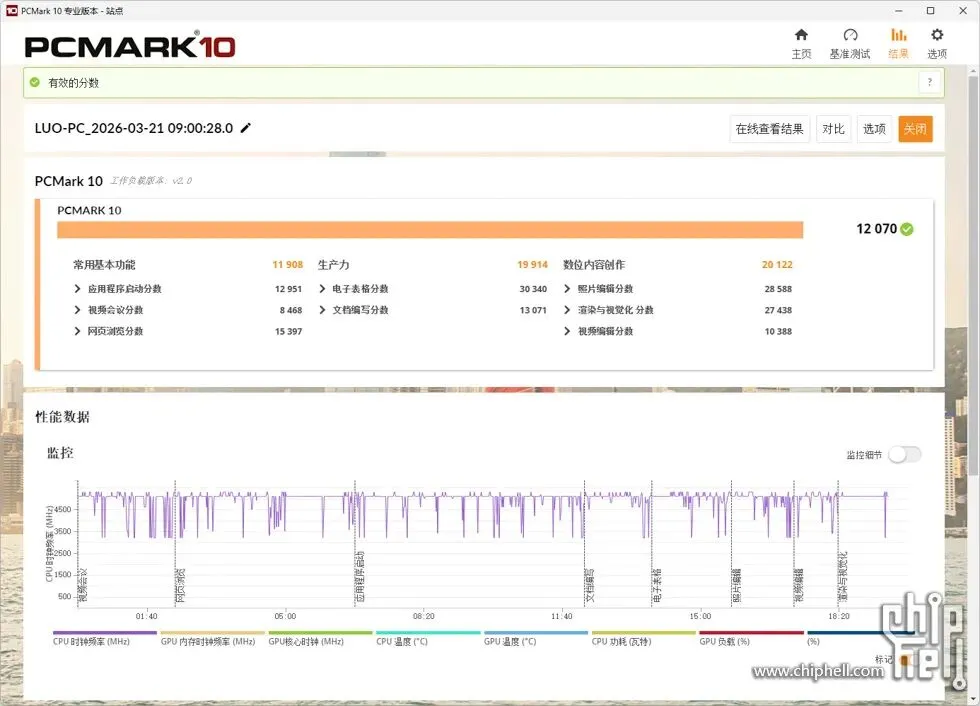This screenshot has width=980, height=706.
Task: Expand 渲染与视觉化分数 row
Action: 567,310
